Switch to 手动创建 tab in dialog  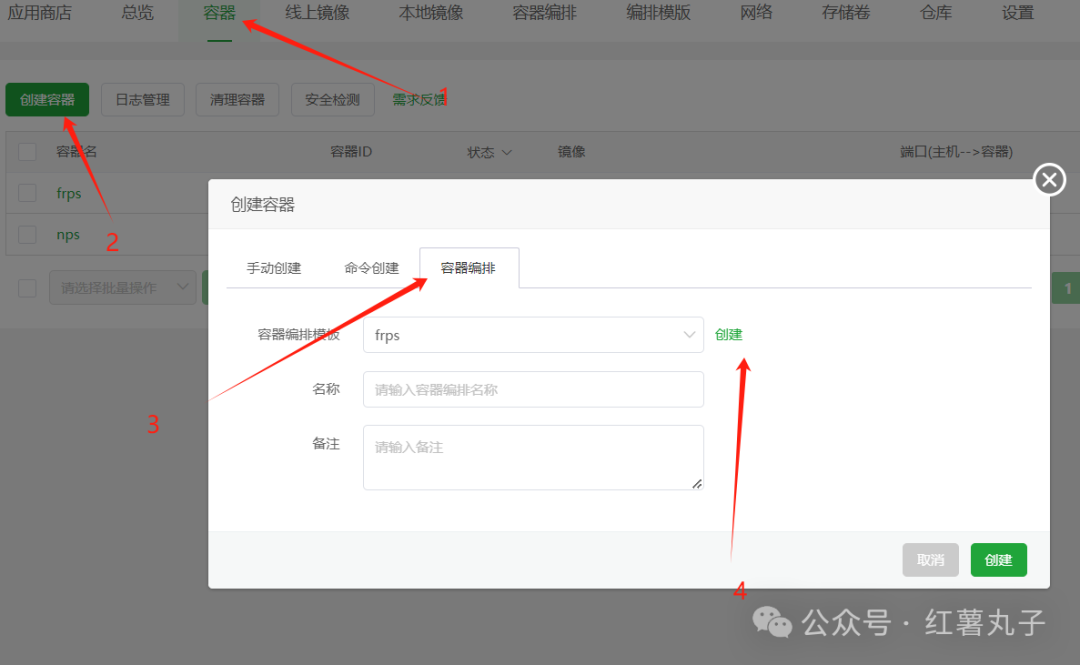[274, 268]
